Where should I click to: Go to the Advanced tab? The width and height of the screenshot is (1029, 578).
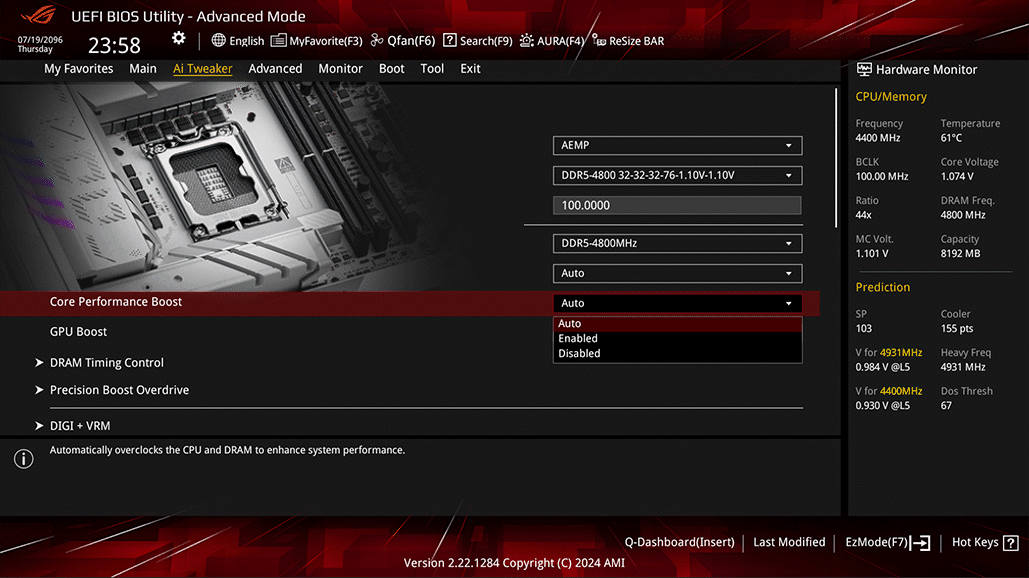pos(276,69)
